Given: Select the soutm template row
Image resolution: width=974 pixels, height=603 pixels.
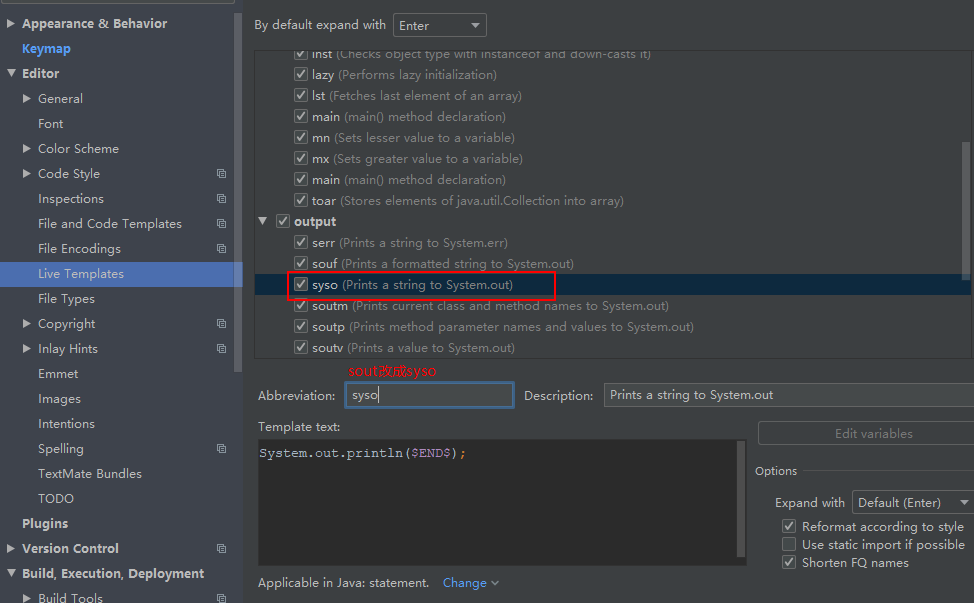Looking at the screenshot, I should coord(612,306).
